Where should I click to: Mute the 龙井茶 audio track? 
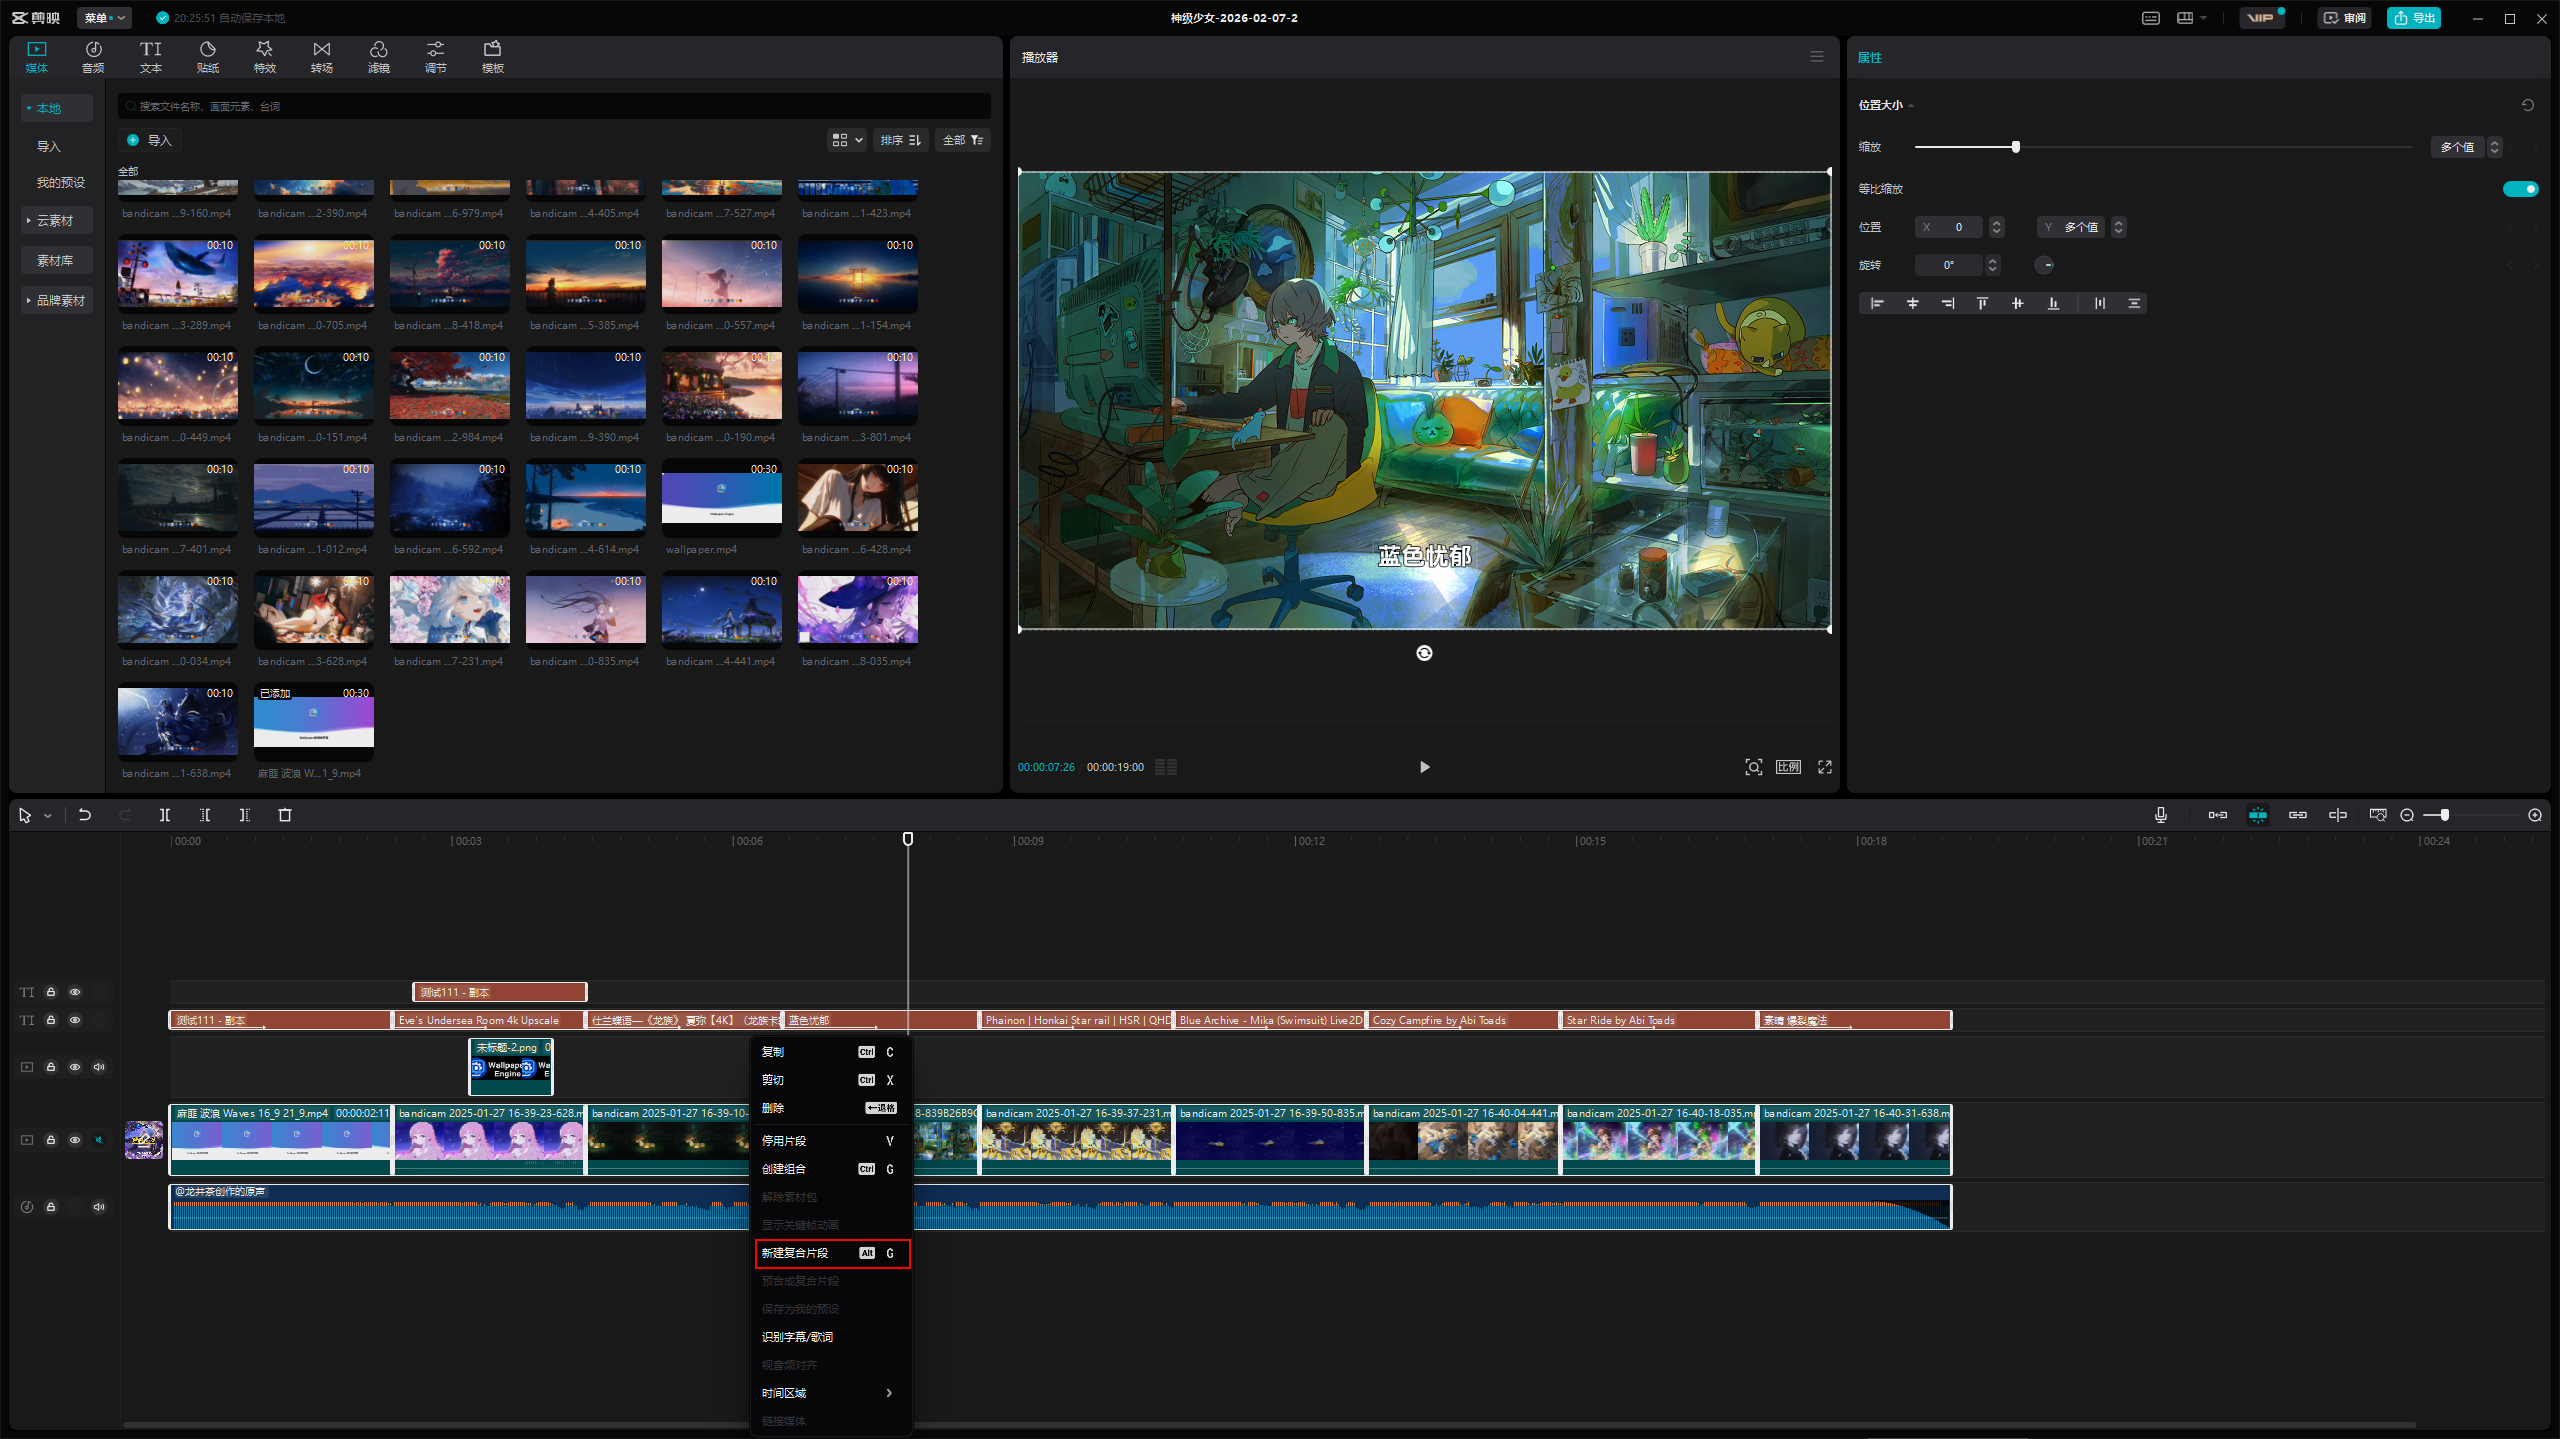99,1207
